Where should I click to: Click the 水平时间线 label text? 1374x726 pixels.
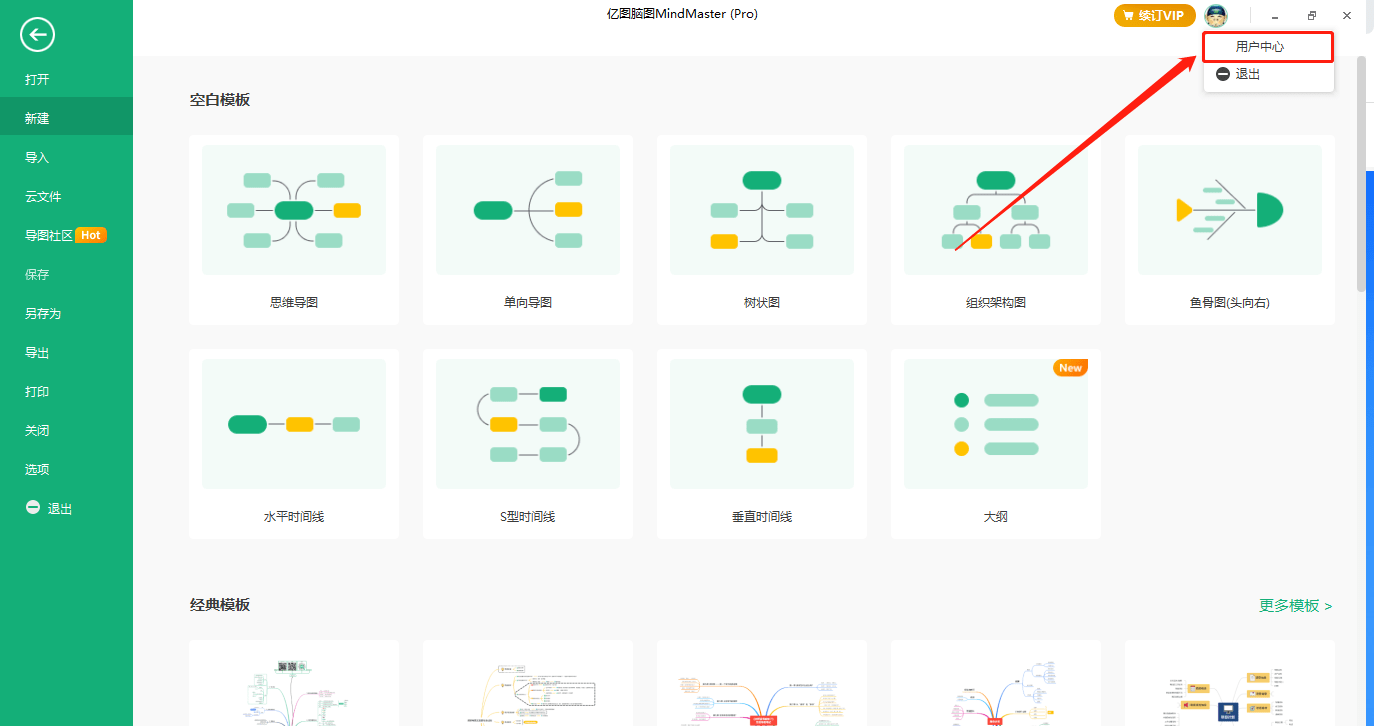coord(294,516)
